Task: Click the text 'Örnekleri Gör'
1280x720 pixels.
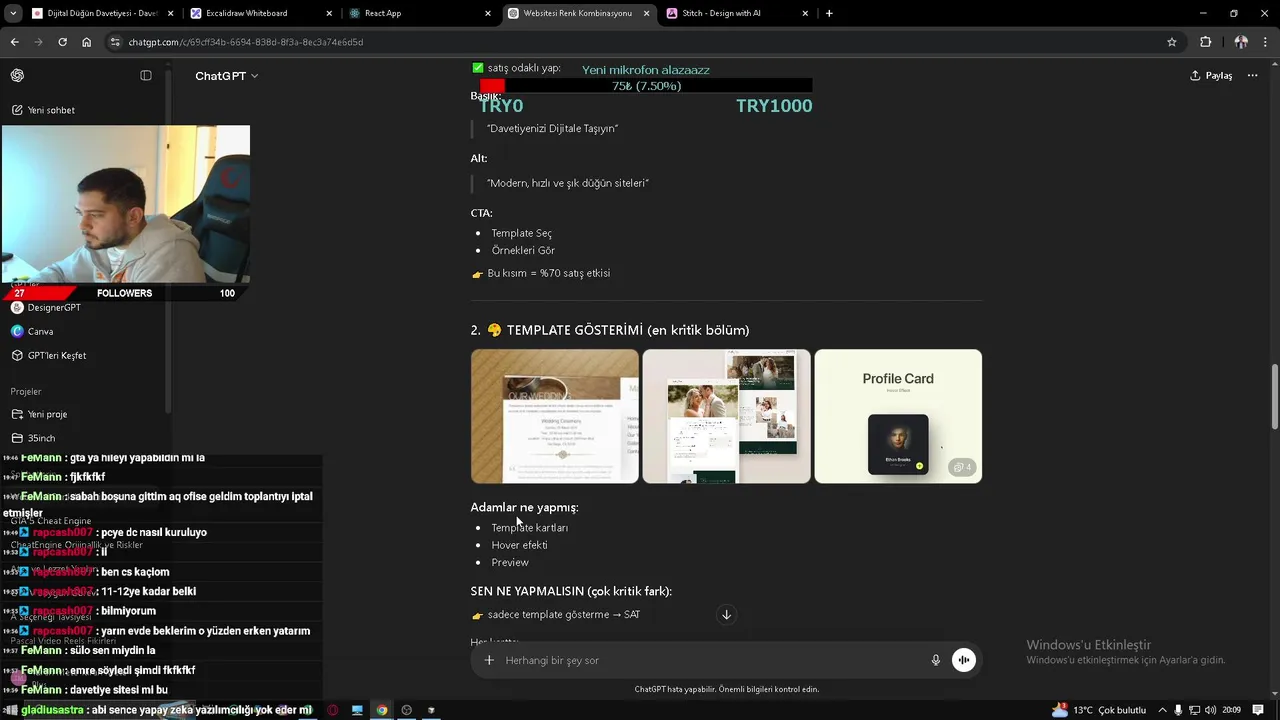Action: click(x=523, y=251)
